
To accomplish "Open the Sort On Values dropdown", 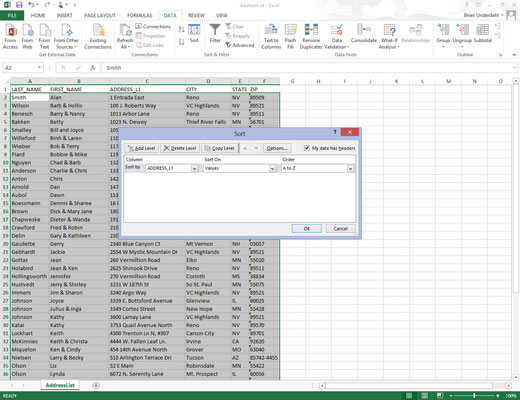I will tap(272, 169).
